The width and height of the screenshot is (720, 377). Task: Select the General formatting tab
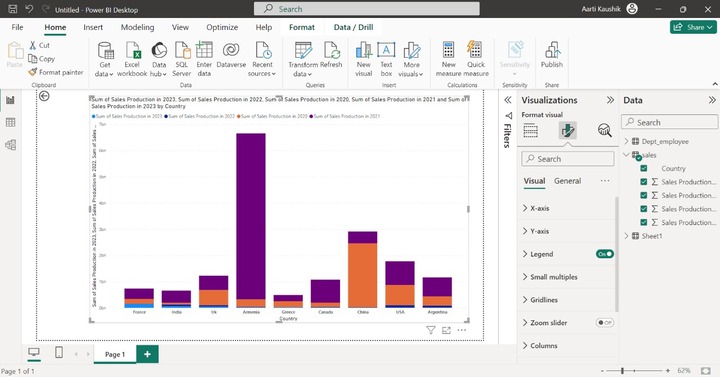point(568,181)
